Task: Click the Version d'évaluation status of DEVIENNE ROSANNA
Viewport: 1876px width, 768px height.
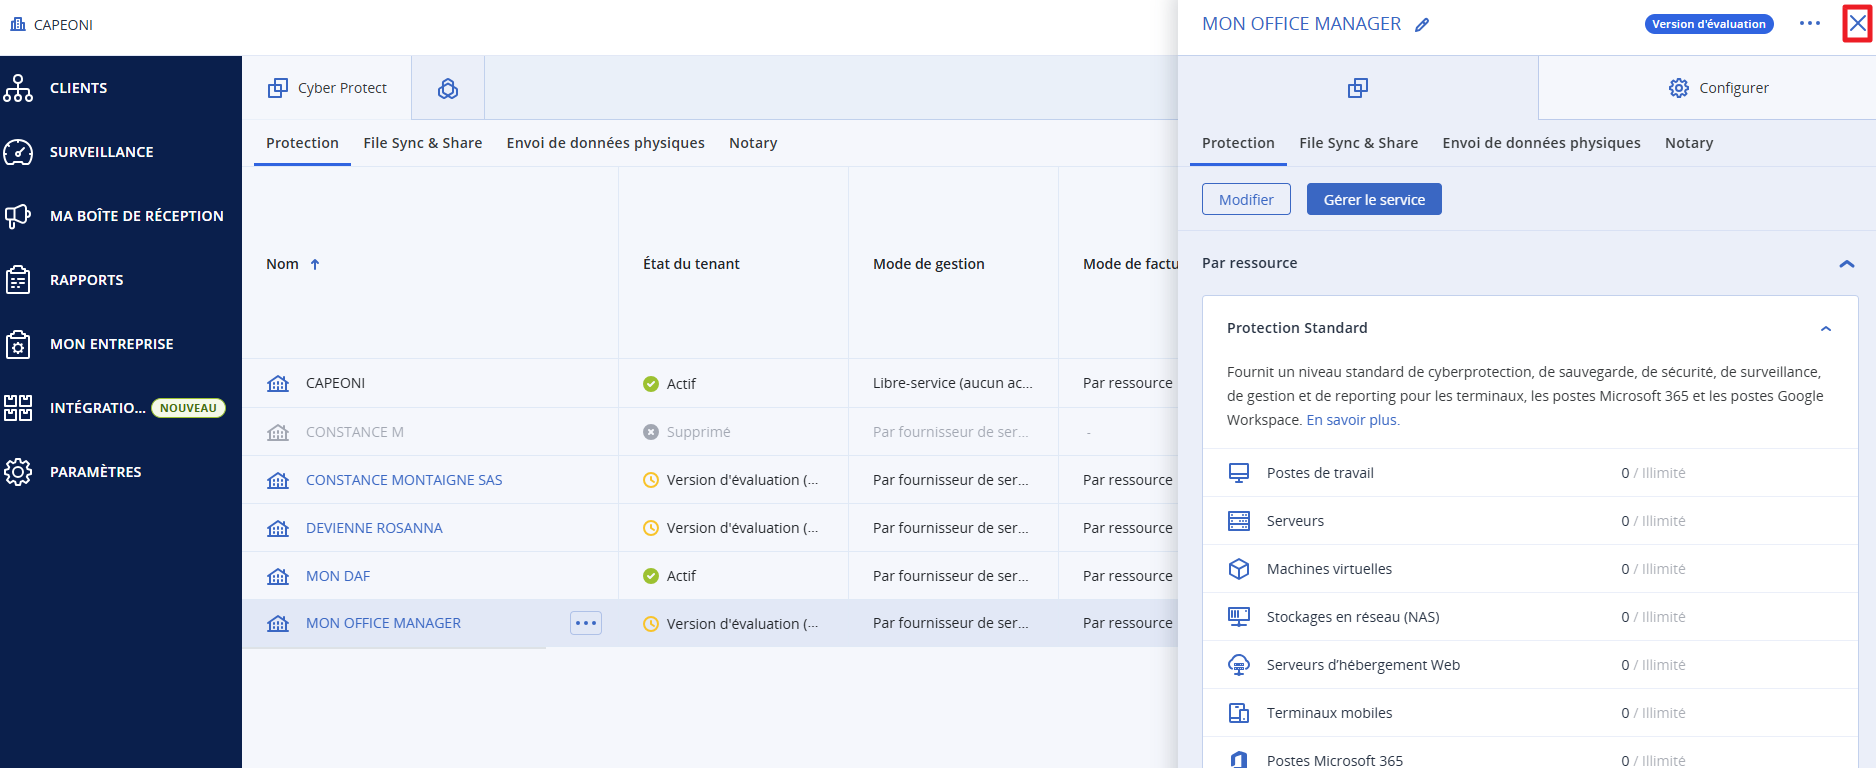Action: pyautogui.click(x=742, y=528)
